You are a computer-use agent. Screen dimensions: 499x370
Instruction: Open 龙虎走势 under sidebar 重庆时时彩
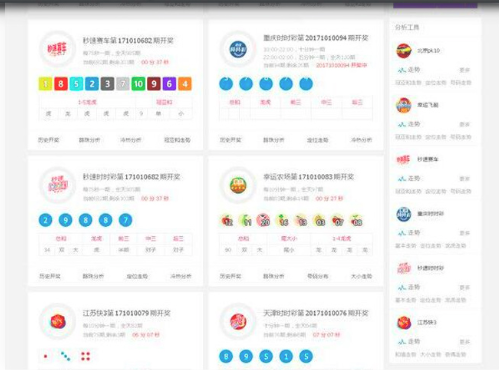point(456,246)
